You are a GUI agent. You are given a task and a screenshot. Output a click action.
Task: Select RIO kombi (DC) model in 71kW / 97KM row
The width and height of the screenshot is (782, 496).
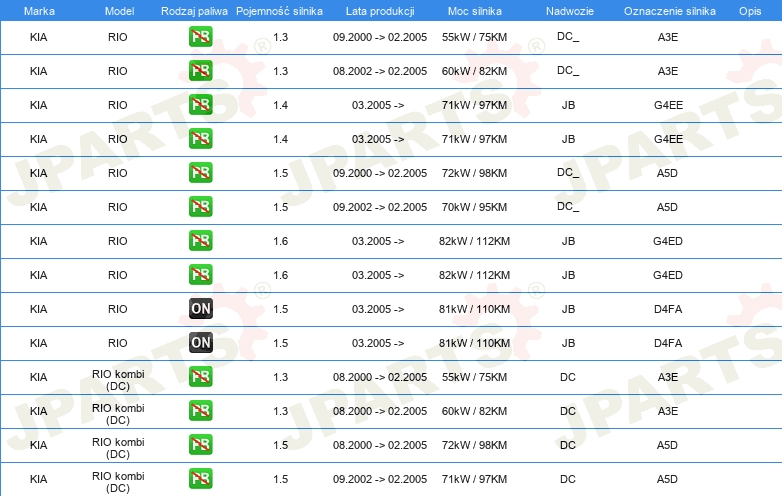coord(118,482)
